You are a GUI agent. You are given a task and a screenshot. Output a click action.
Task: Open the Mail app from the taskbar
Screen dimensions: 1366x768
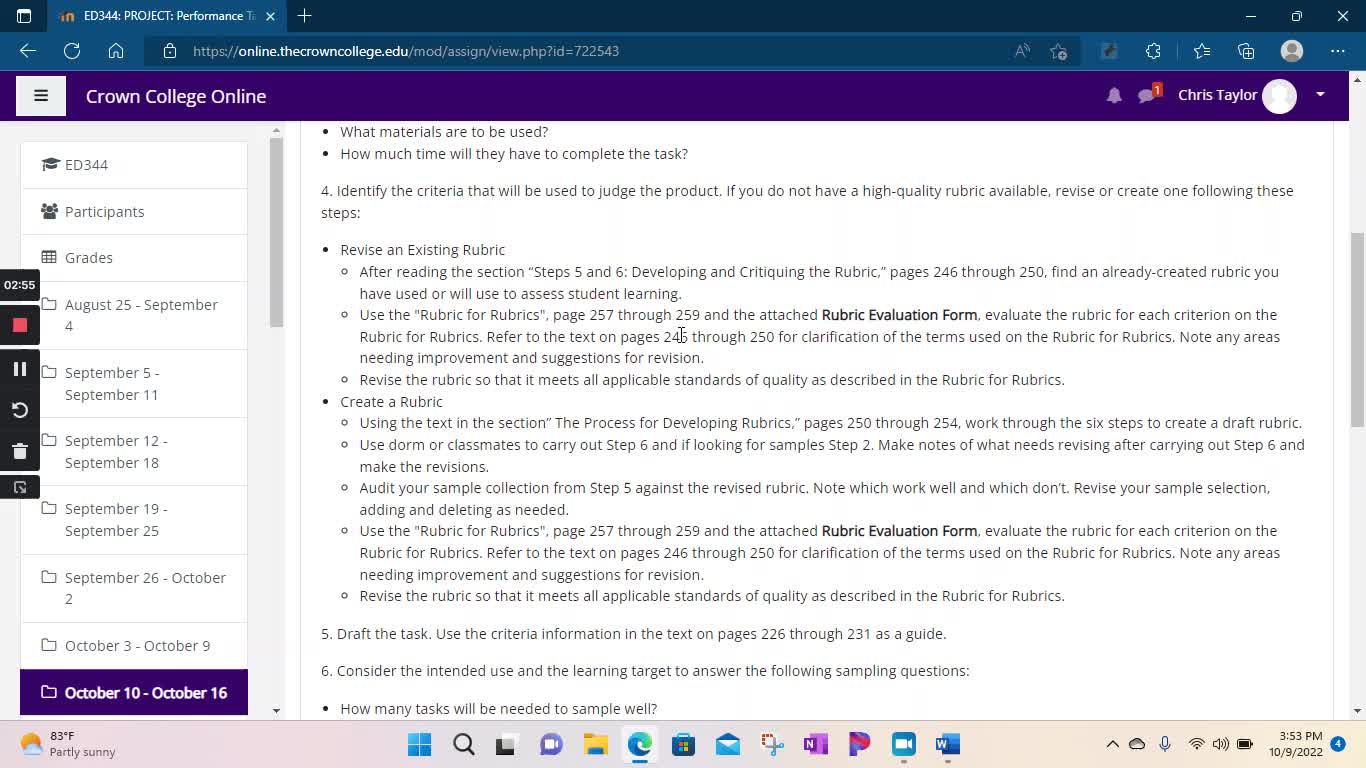[728, 744]
